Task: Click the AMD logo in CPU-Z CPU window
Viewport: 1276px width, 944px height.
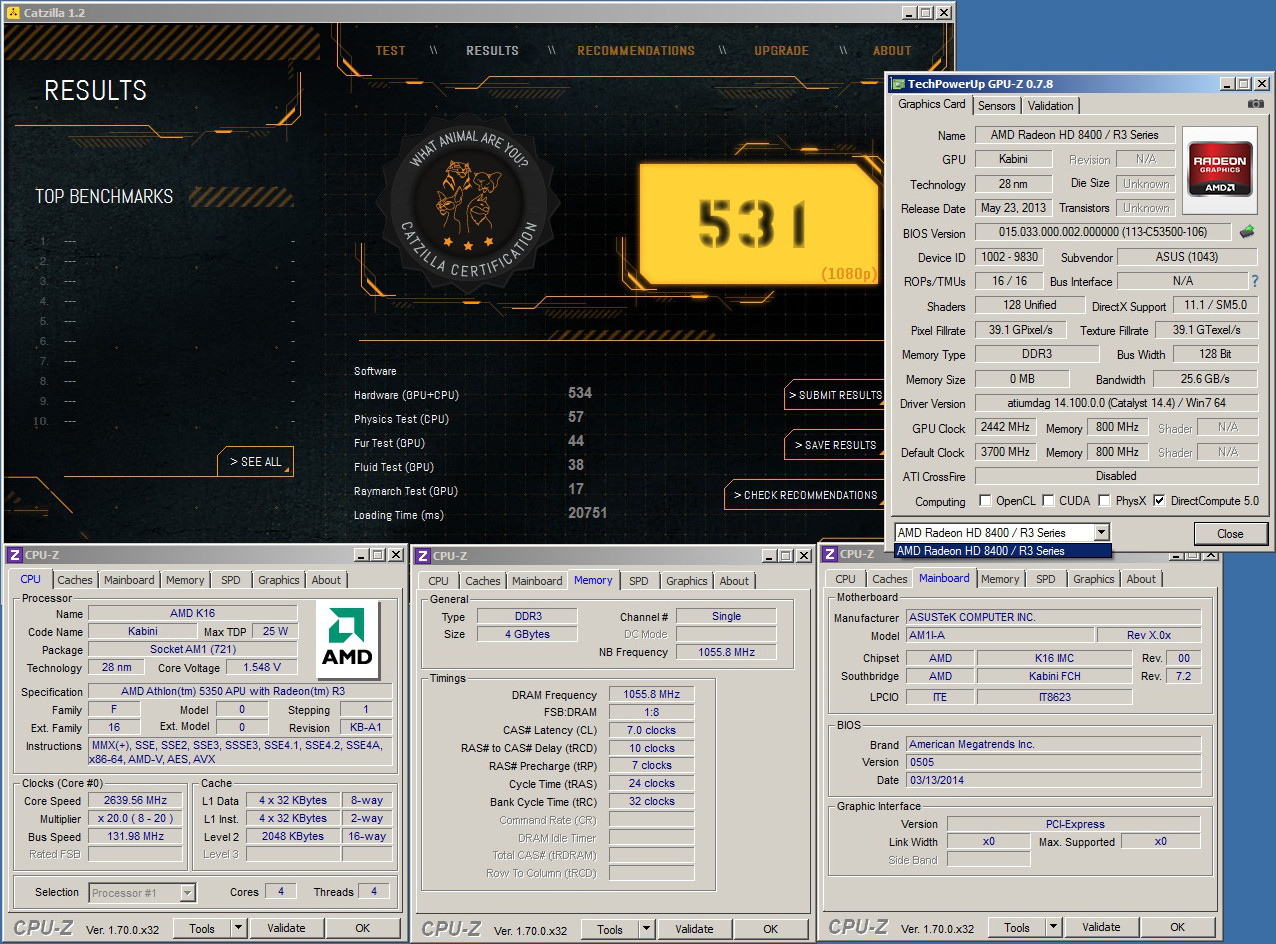Action: click(347, 638)
